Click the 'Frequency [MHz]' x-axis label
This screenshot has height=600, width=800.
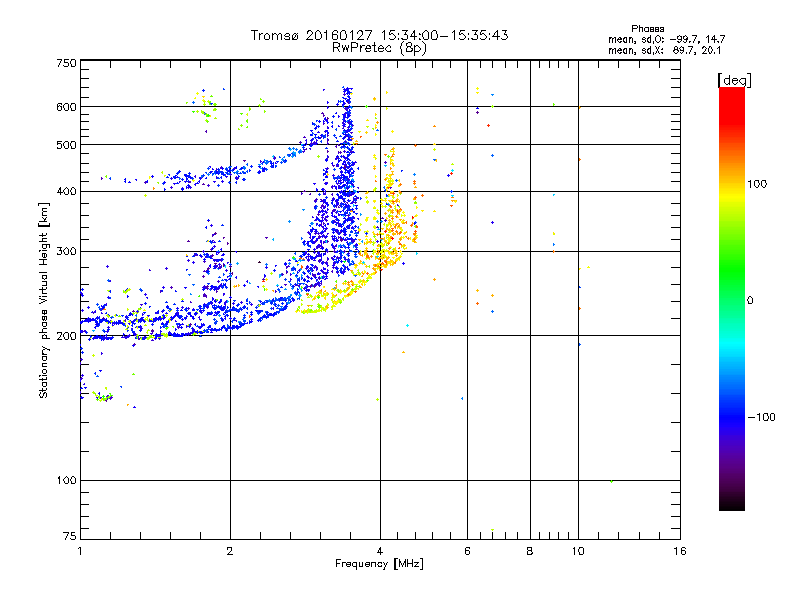tap(379, 564)
